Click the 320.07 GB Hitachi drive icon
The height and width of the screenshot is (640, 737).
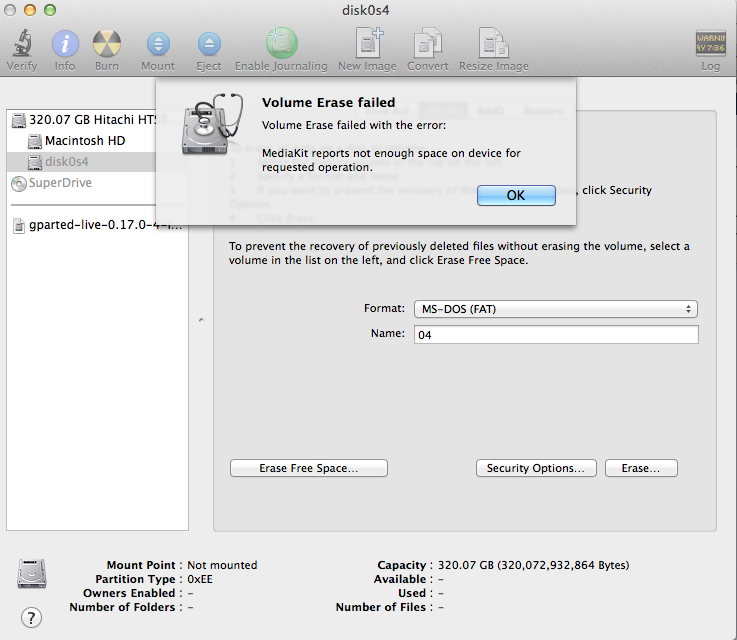pyautogui.click(x=19, y=120)
